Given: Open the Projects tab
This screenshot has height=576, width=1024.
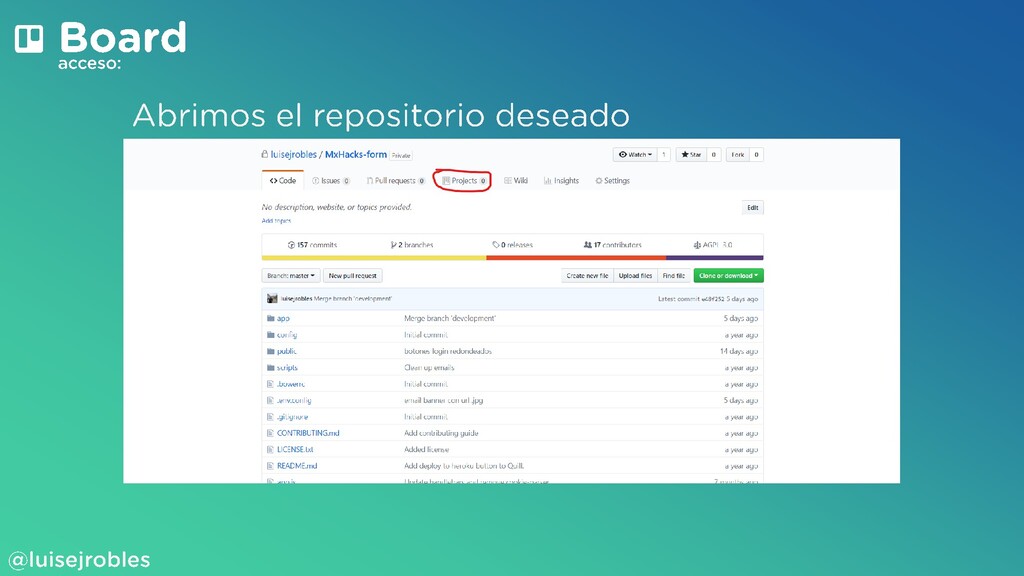Looking at the screenshot, I should click(x=464, y=181).
